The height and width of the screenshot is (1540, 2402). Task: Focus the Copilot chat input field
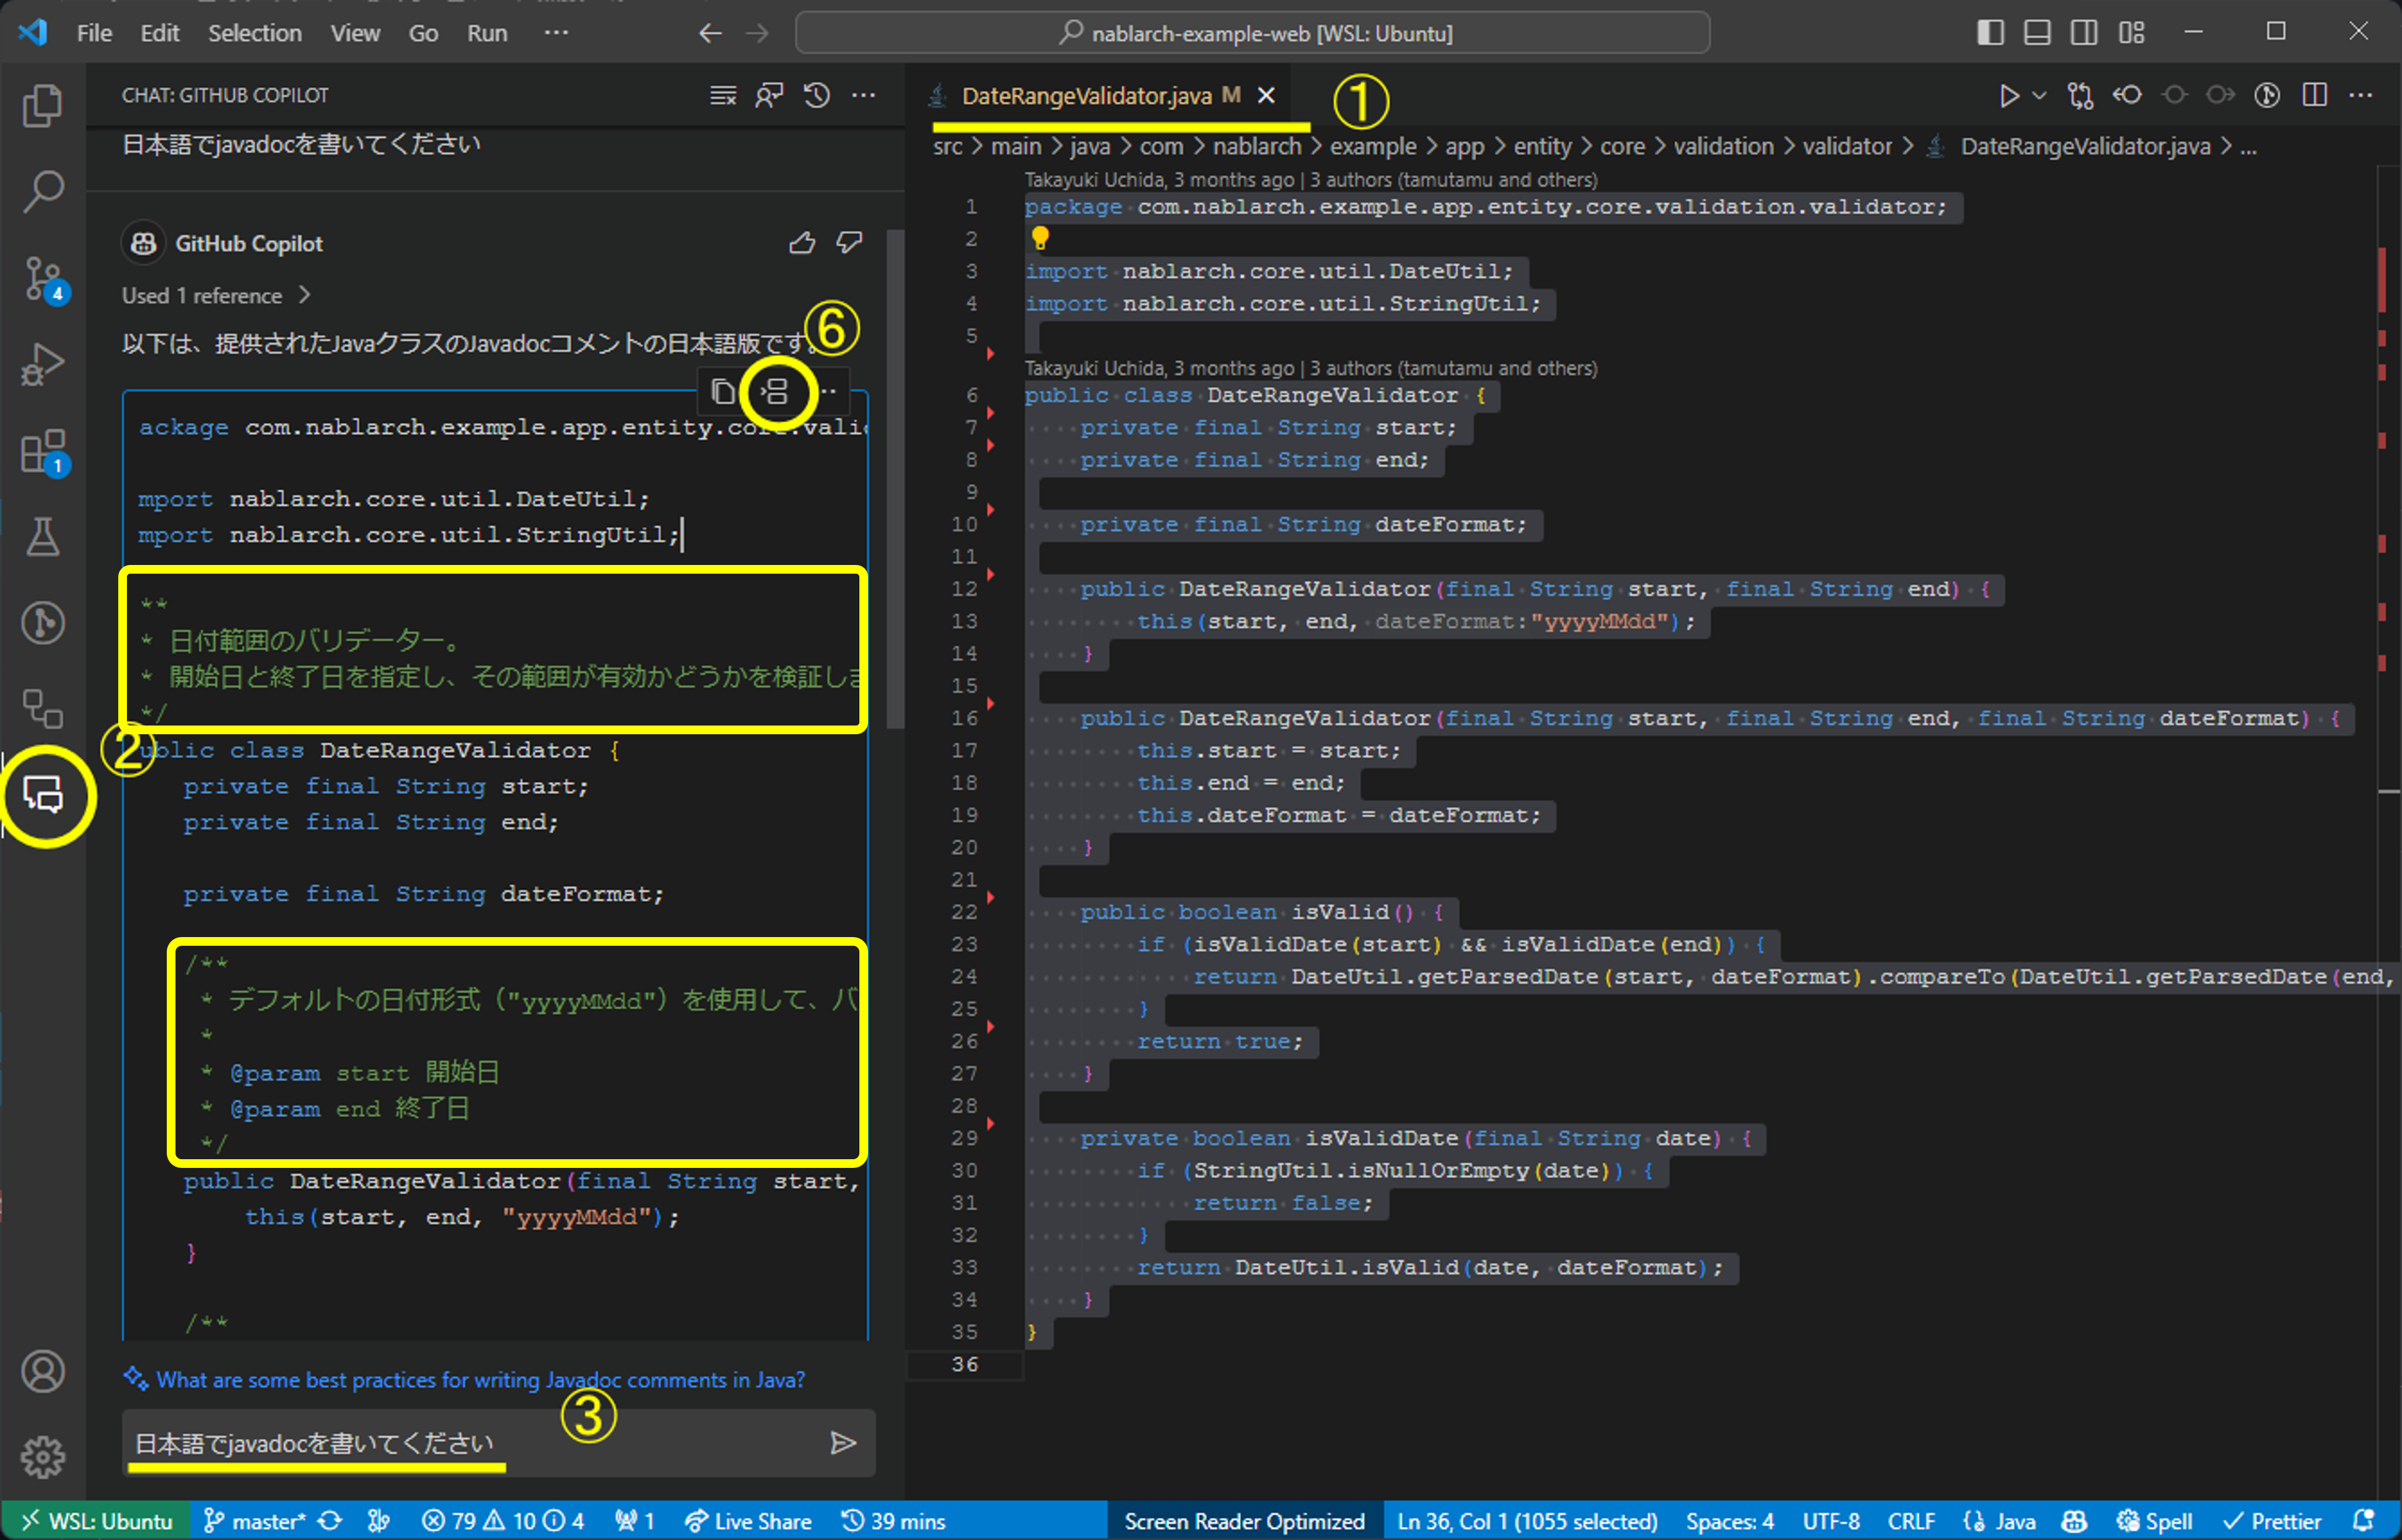click(470, 1443)
